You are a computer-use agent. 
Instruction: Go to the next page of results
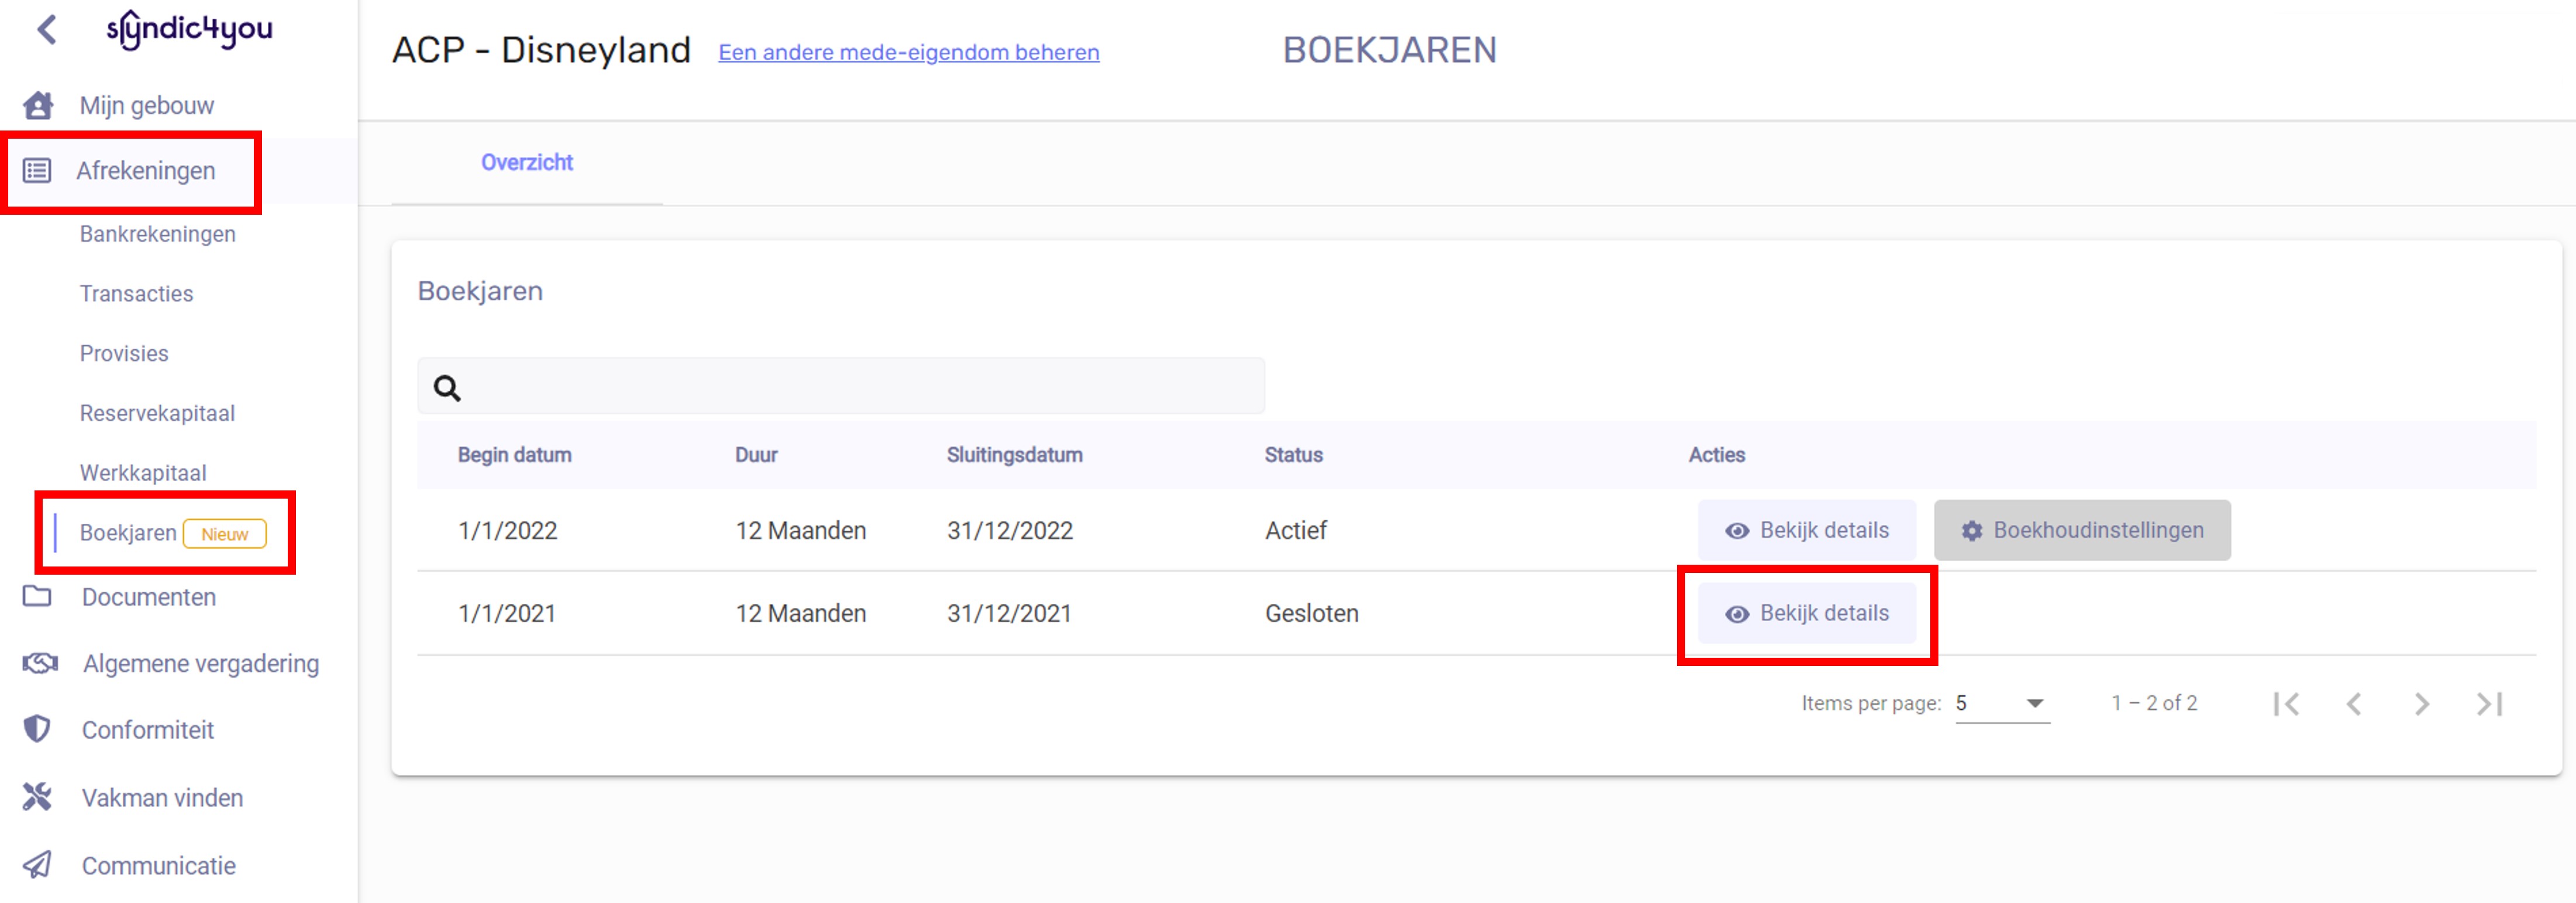[2421, 704]
